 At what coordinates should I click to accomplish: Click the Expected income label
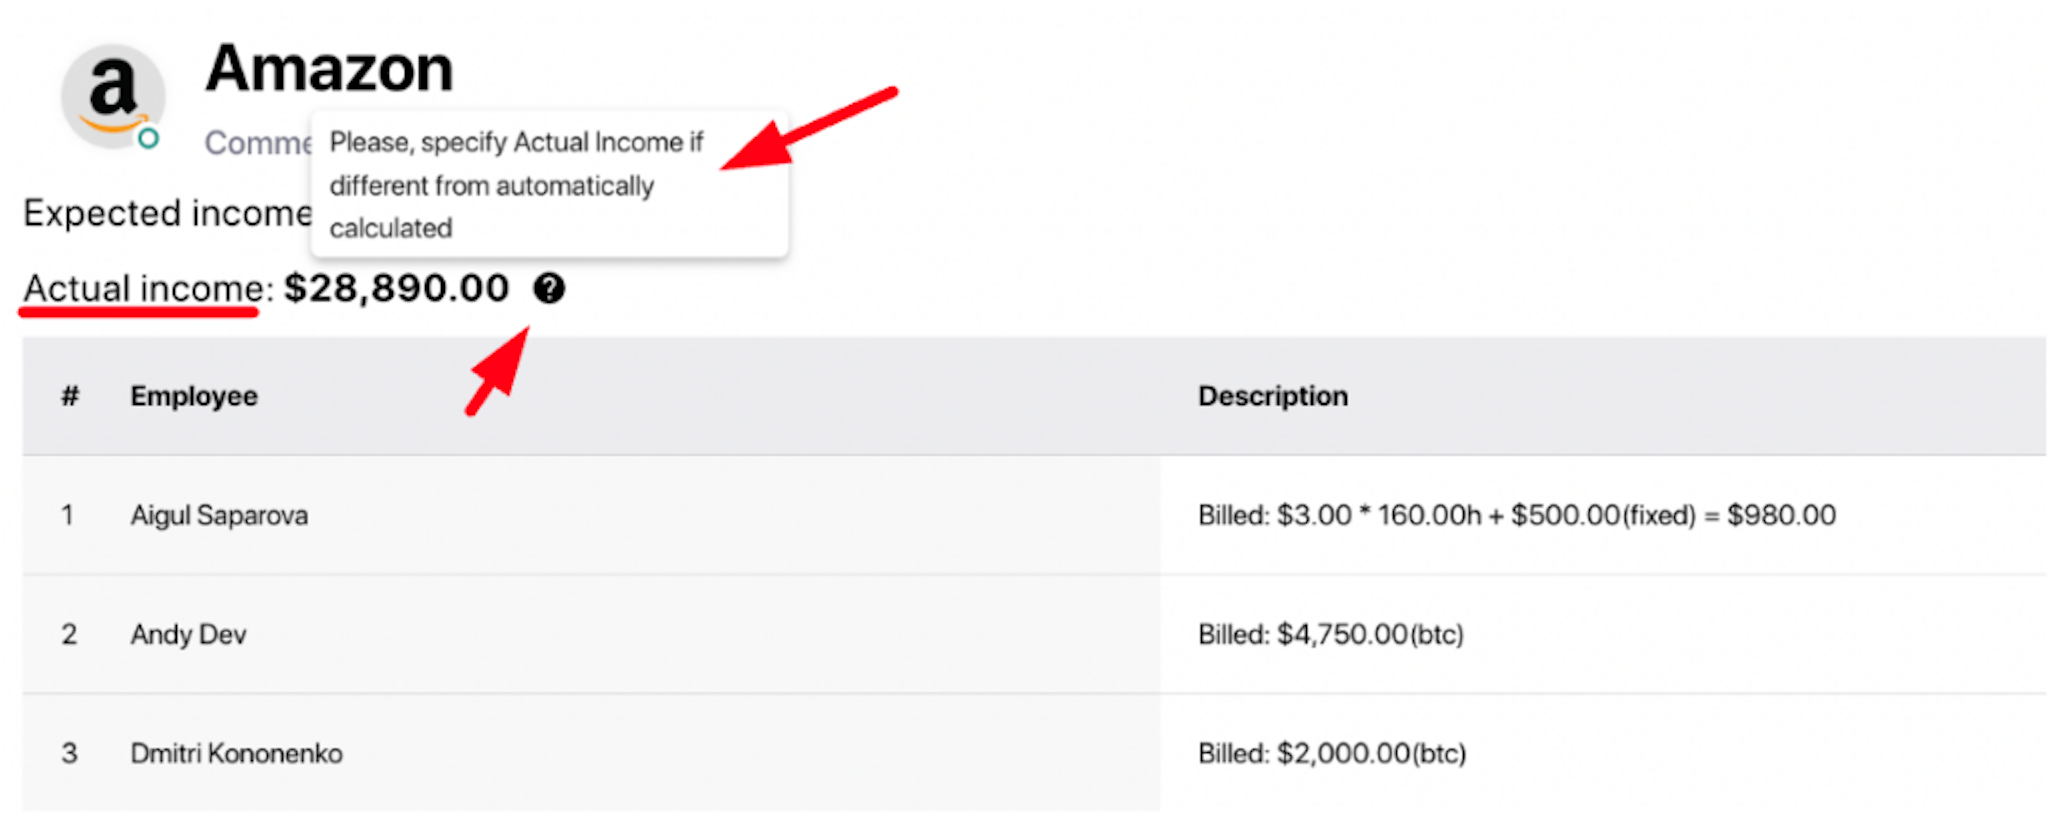point(167,213)
